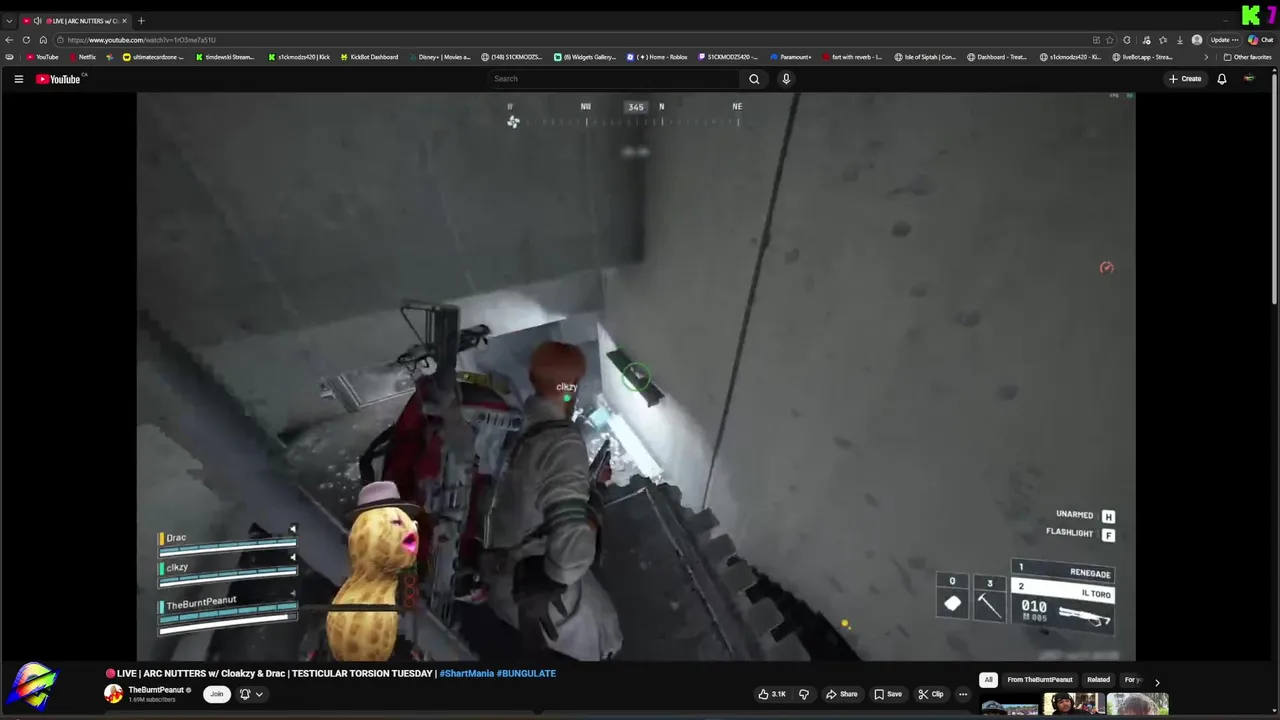1280x720 pixels.
Task: Open the Paramount+ bookmark
Action: pos(791,57)
